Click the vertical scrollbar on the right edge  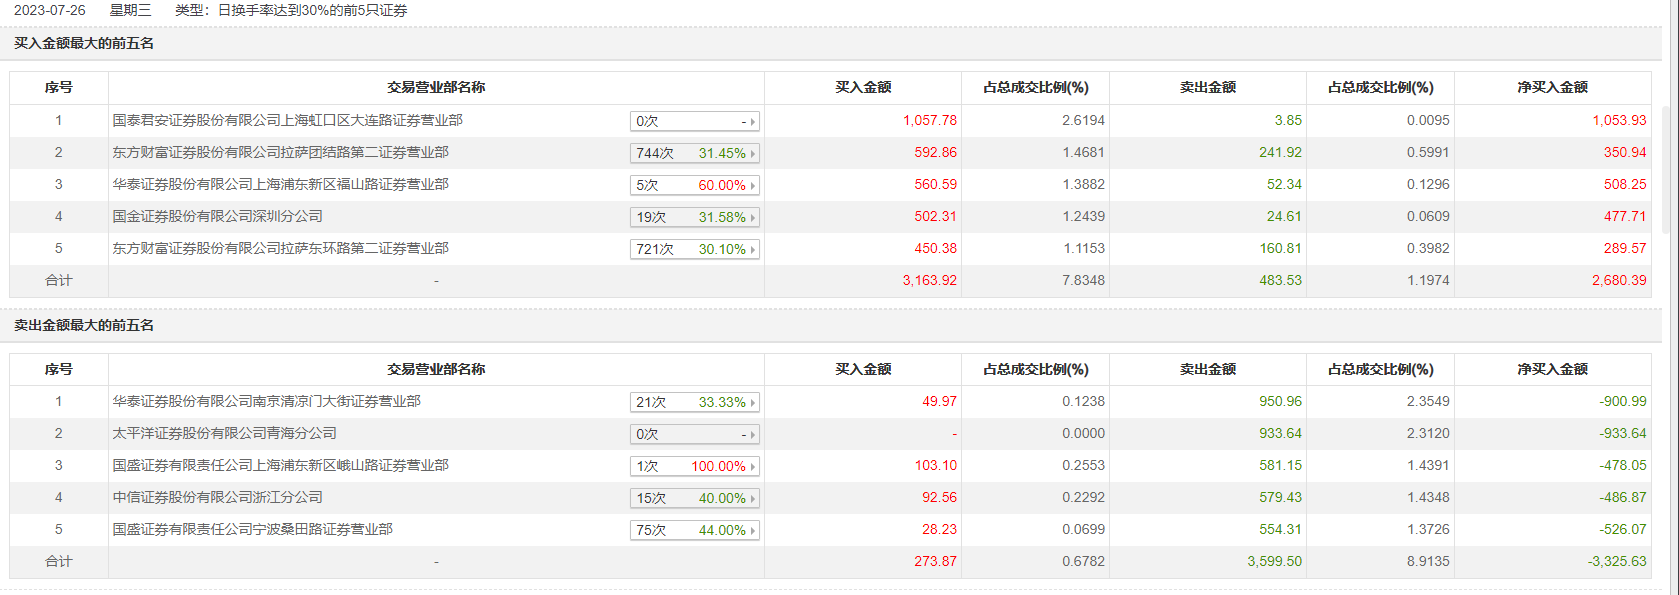[x=1665, y=170]
